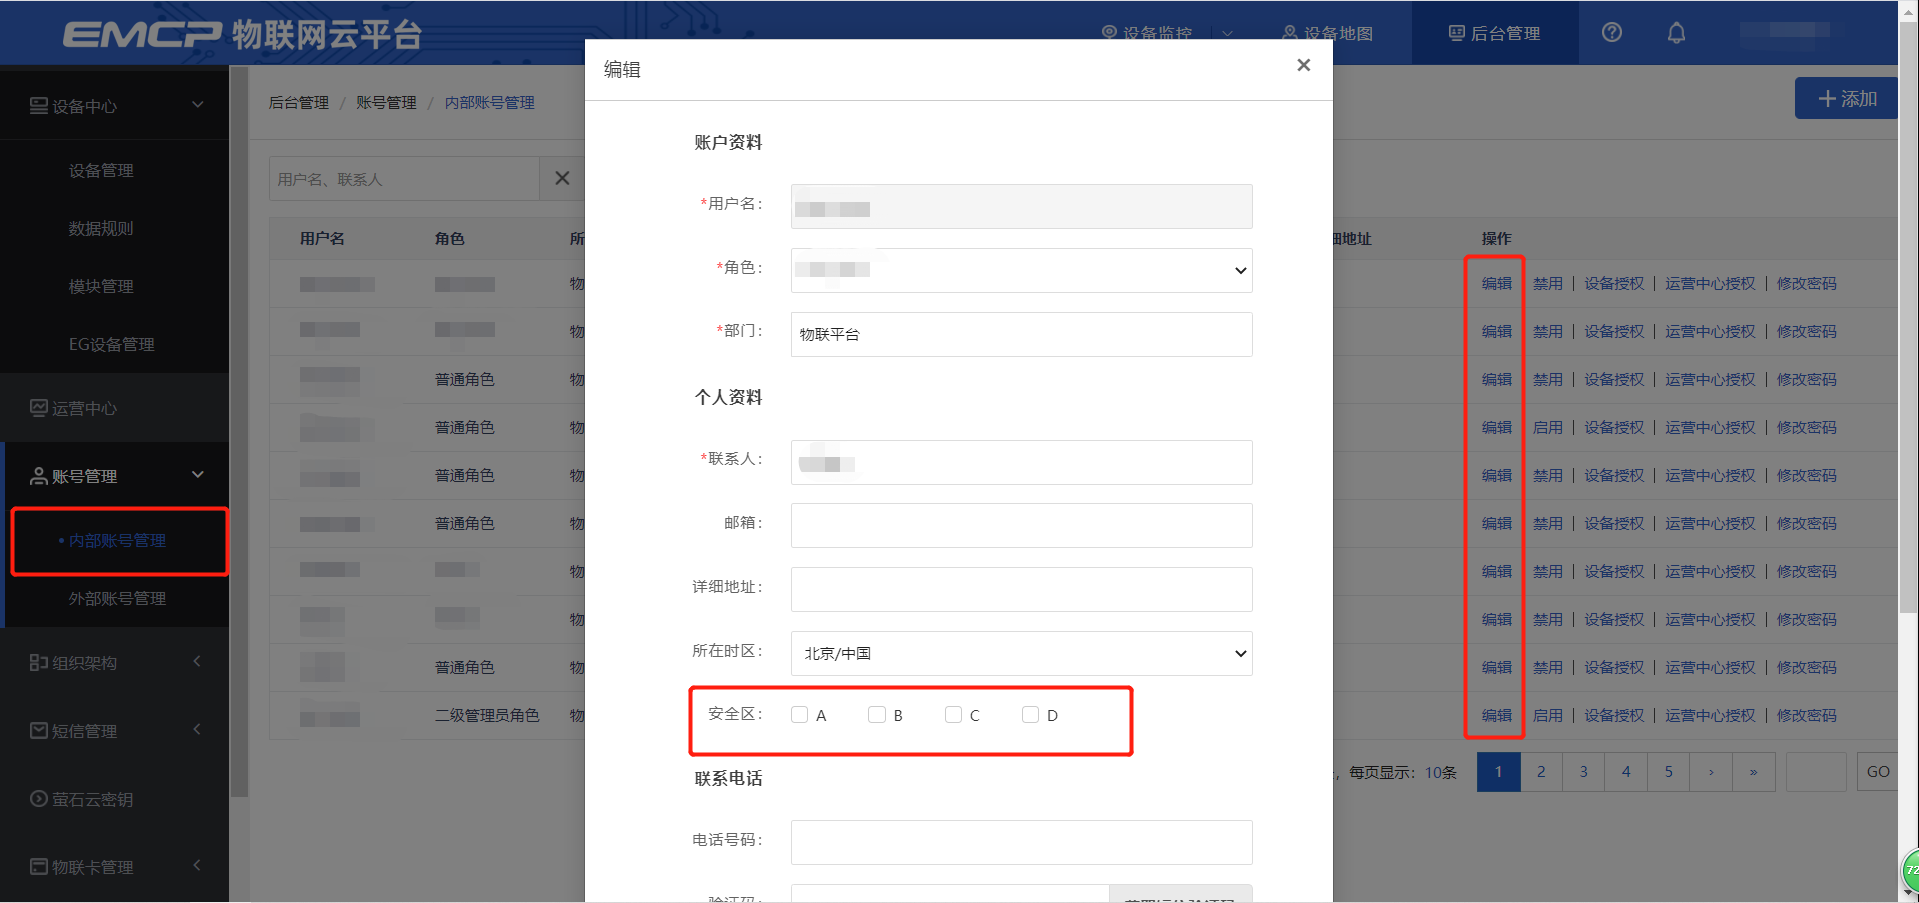Open 设备监控 in top navigation

tap(1147, 33)
